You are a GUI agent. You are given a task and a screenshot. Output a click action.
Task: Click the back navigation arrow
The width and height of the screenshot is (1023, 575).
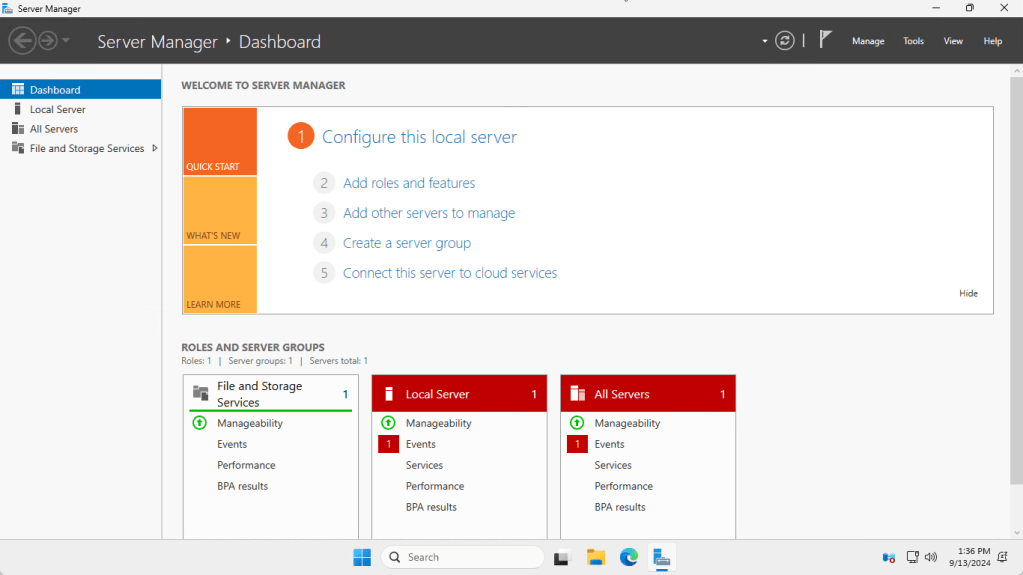click(x=22, y=41)
